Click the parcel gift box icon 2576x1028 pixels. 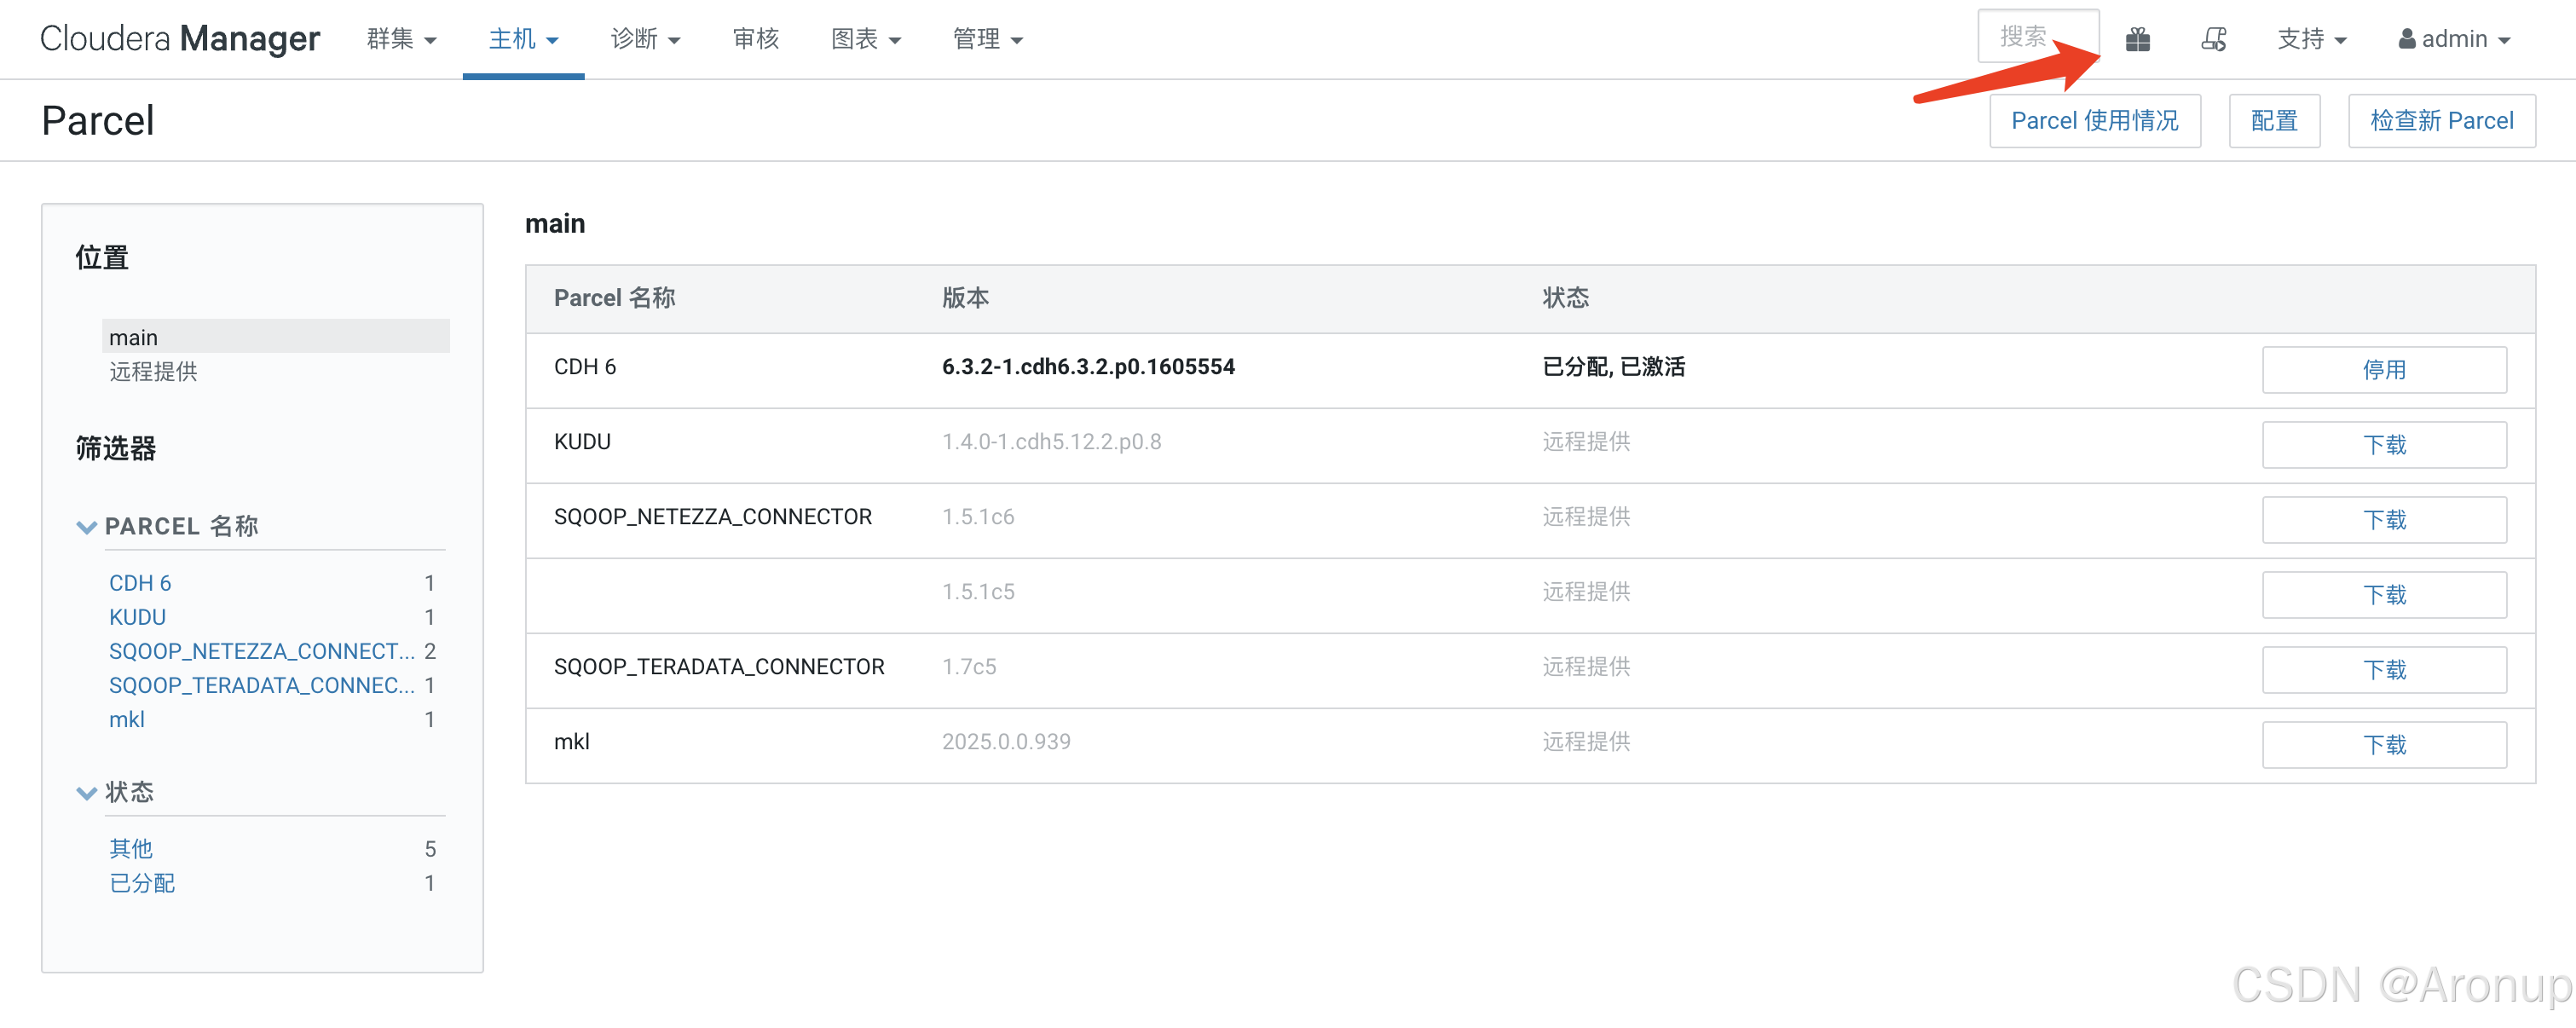(2137, 39)
